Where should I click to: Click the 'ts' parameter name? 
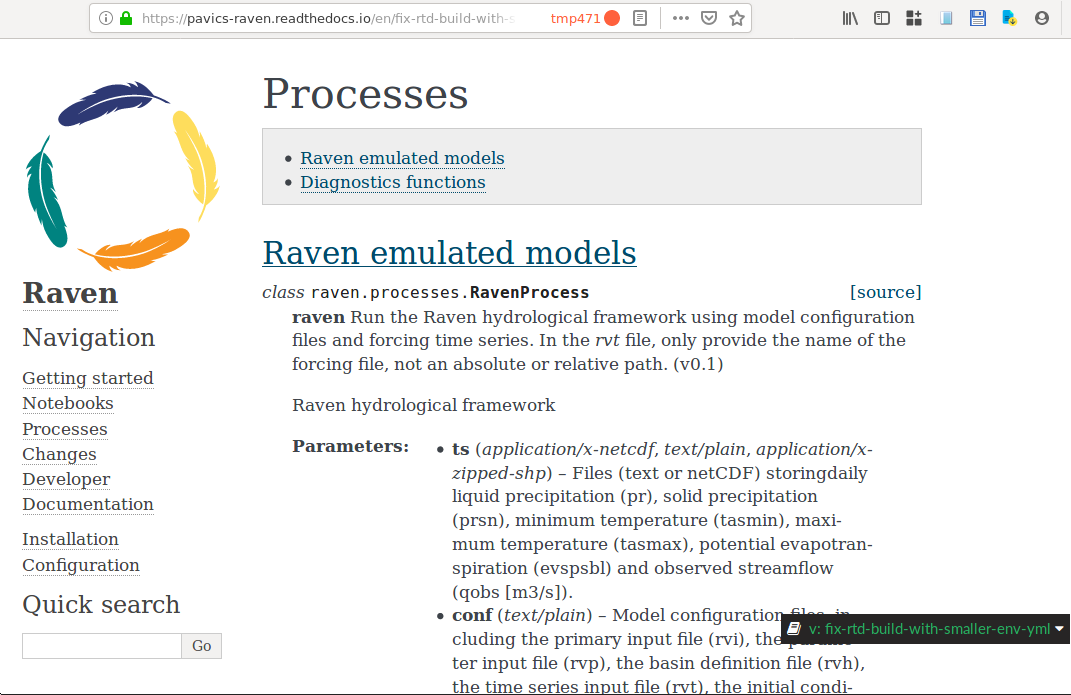pos(460,449)
